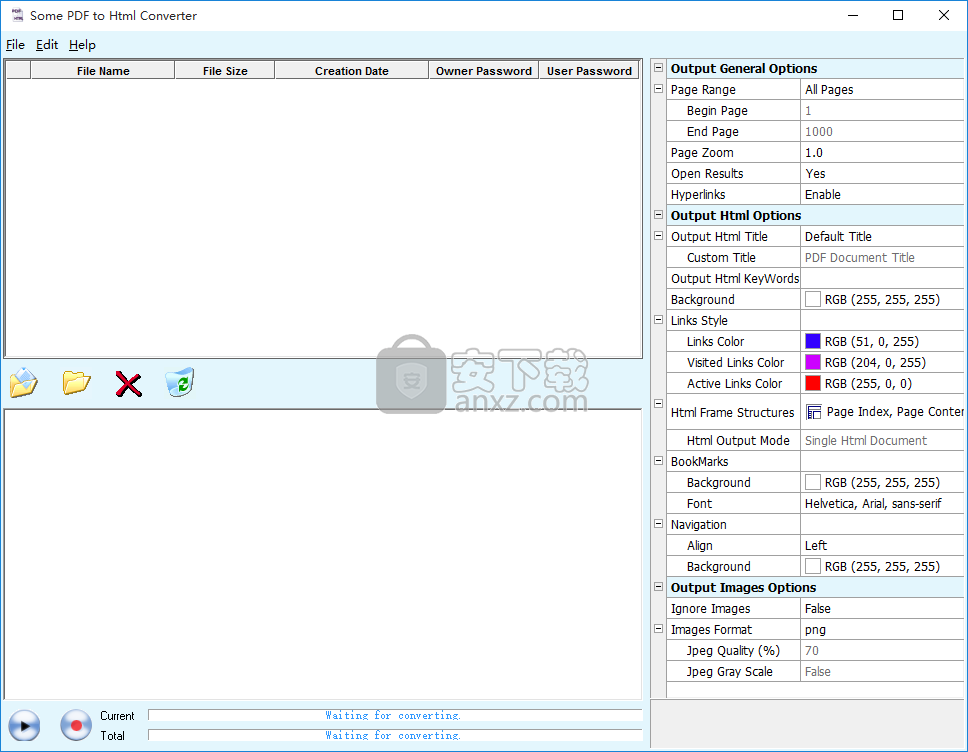Change the Ignore Images value False

coord(882,608)
